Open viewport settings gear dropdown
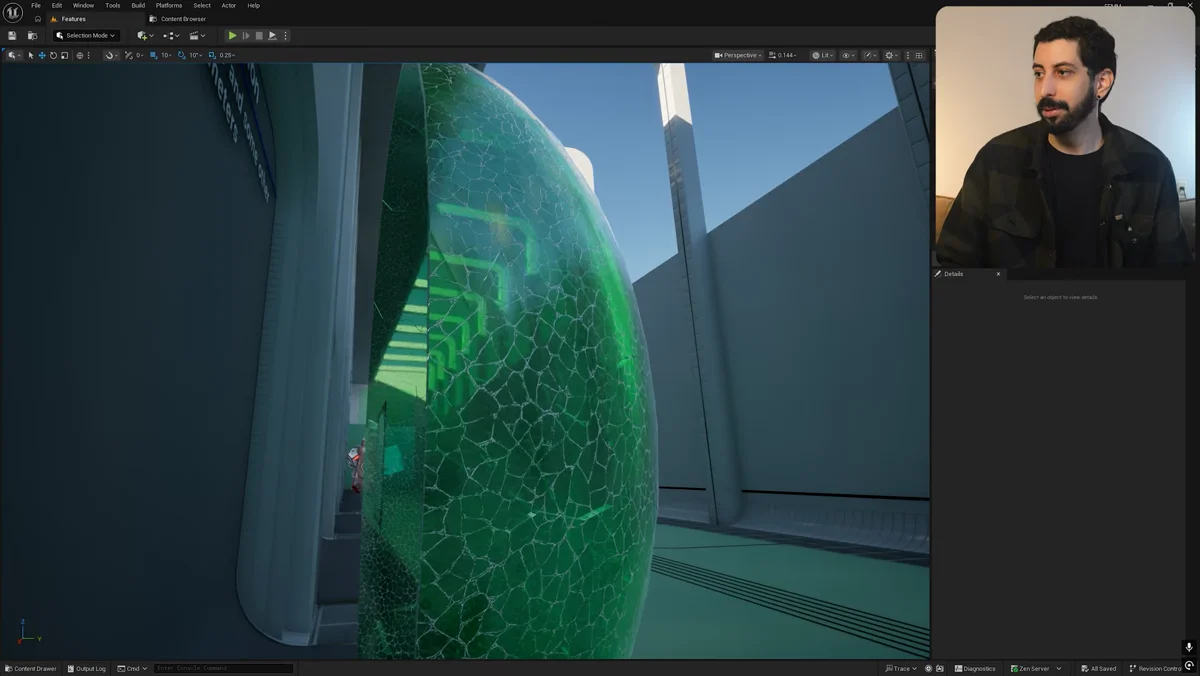 (x=891, y=55)
